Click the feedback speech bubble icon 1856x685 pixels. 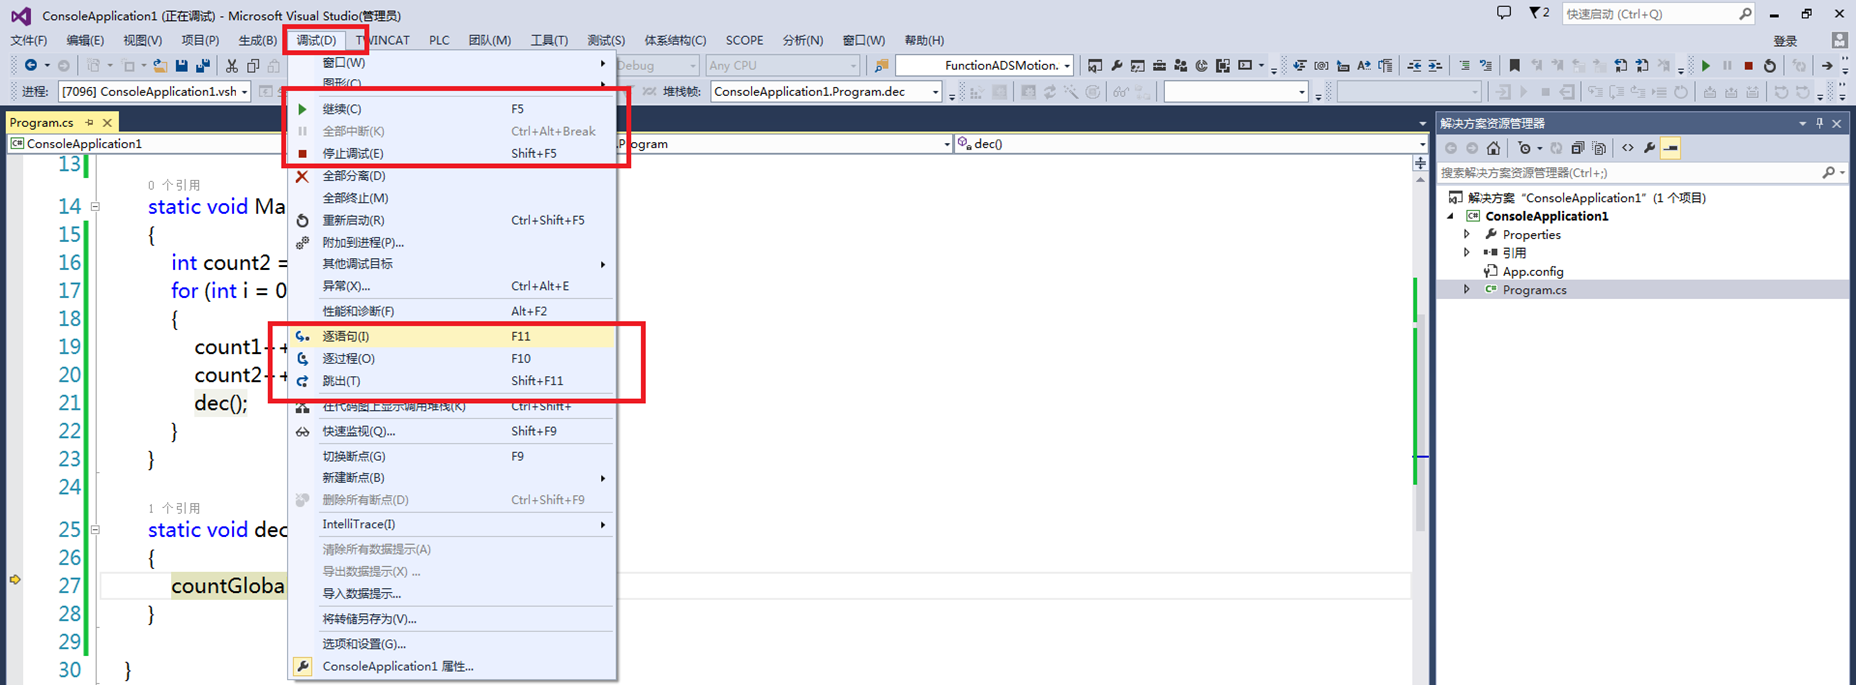click(x=1504, y=13)
